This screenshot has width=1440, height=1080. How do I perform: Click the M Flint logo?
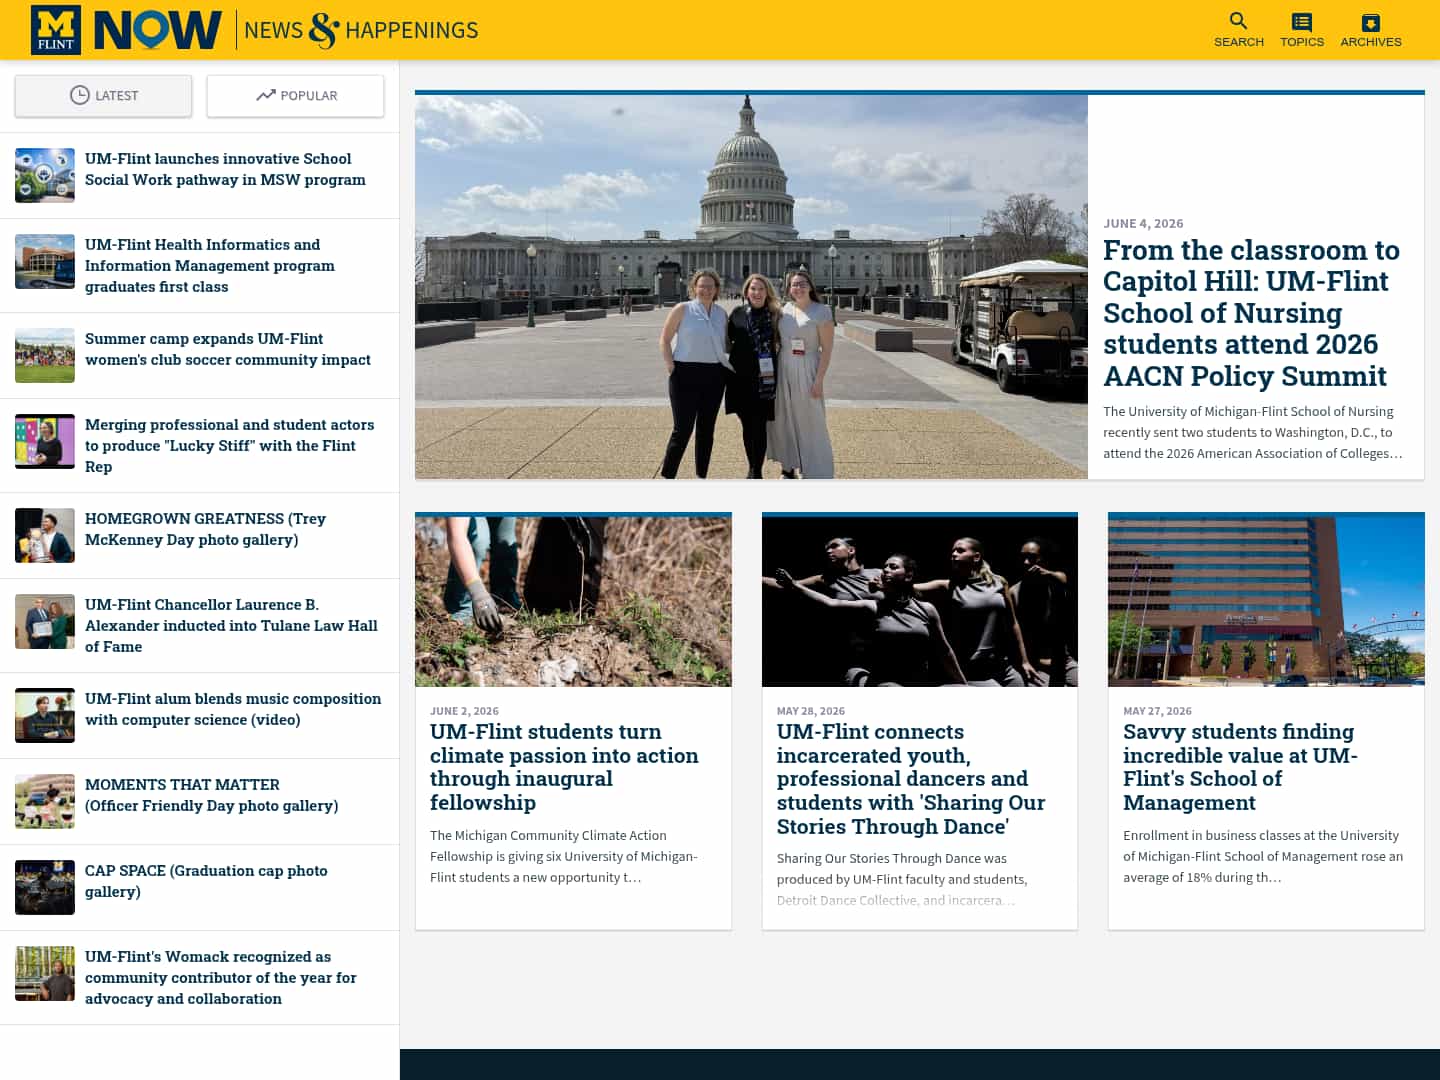coord(56,30)
